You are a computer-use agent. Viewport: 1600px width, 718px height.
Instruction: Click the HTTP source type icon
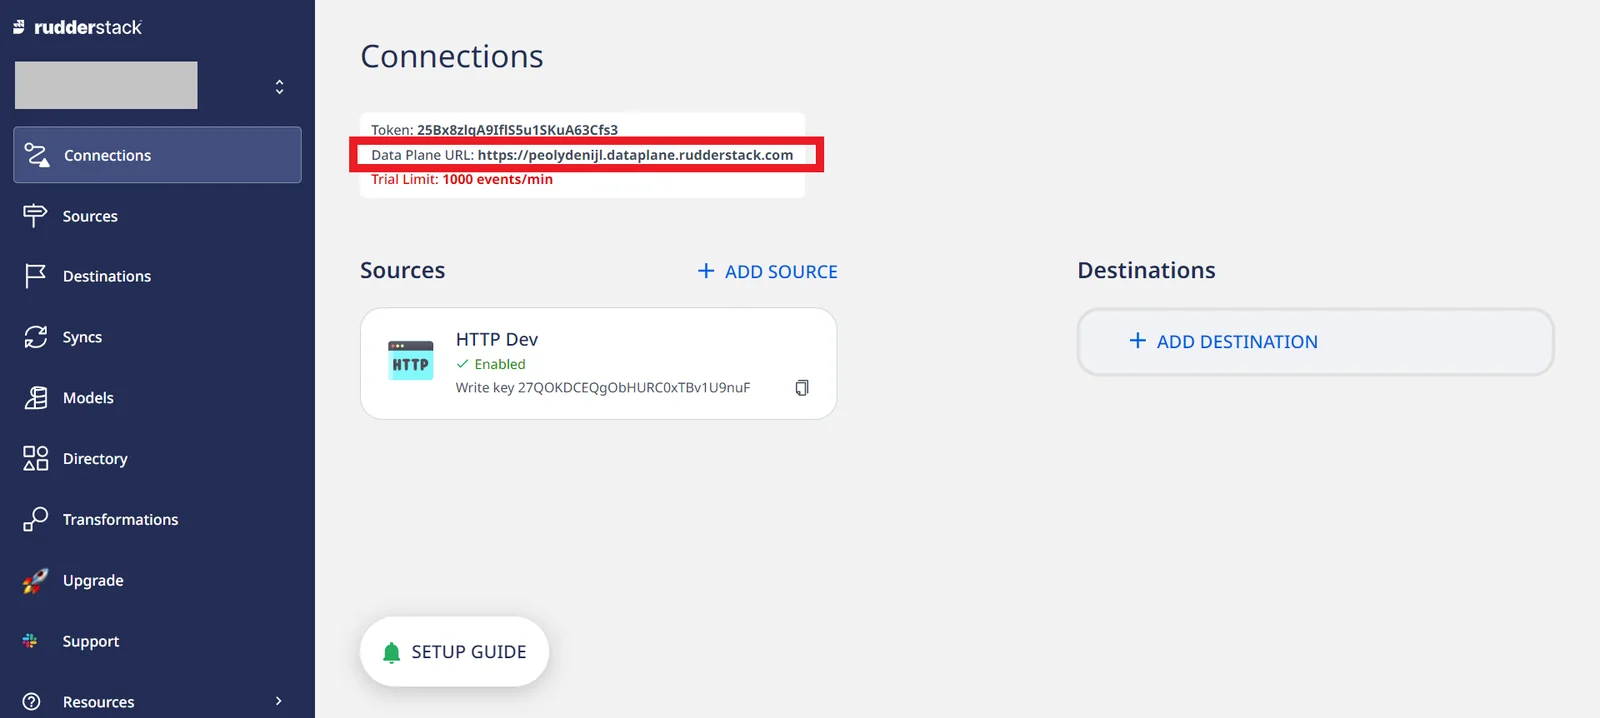click(x=410, y=361)
